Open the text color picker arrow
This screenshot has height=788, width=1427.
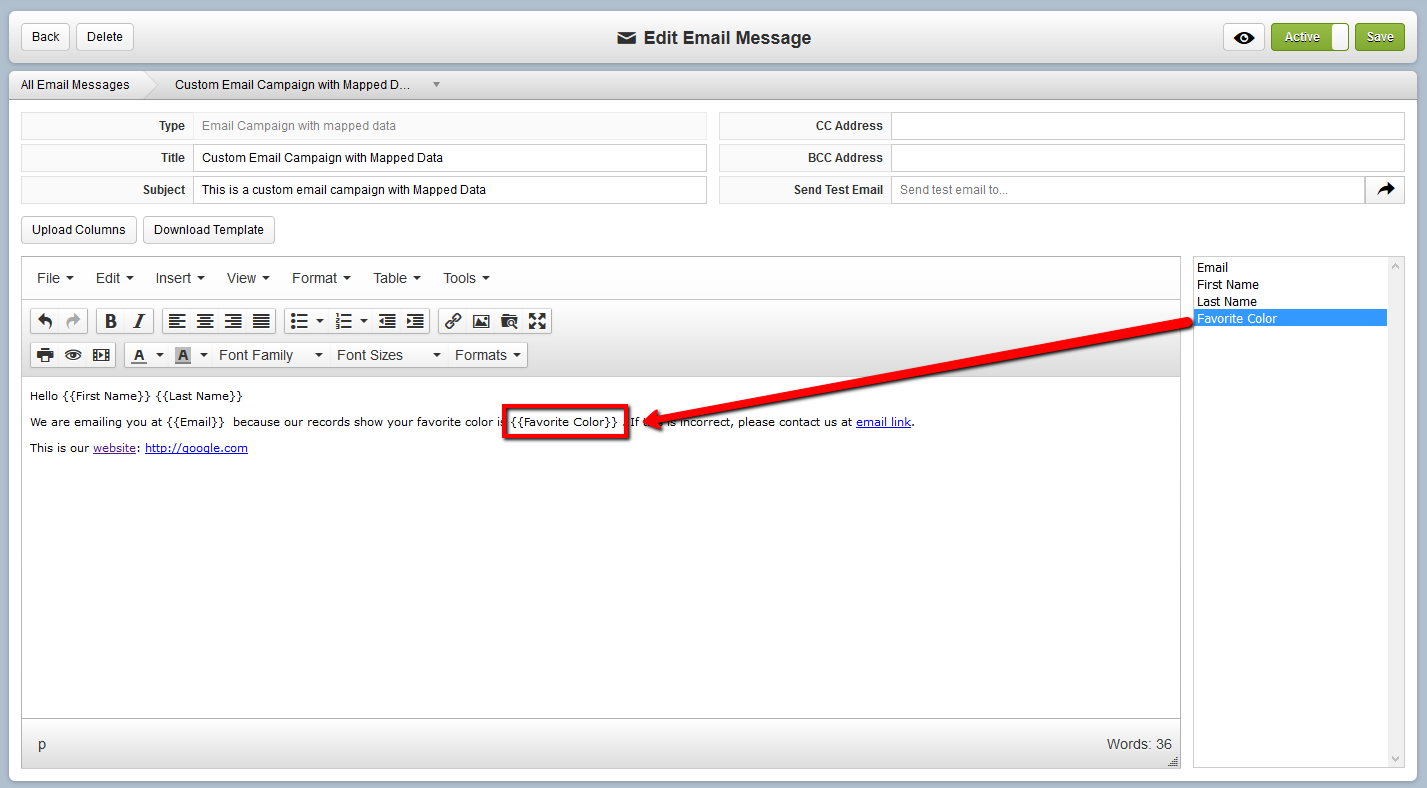(x=159, y=355)
